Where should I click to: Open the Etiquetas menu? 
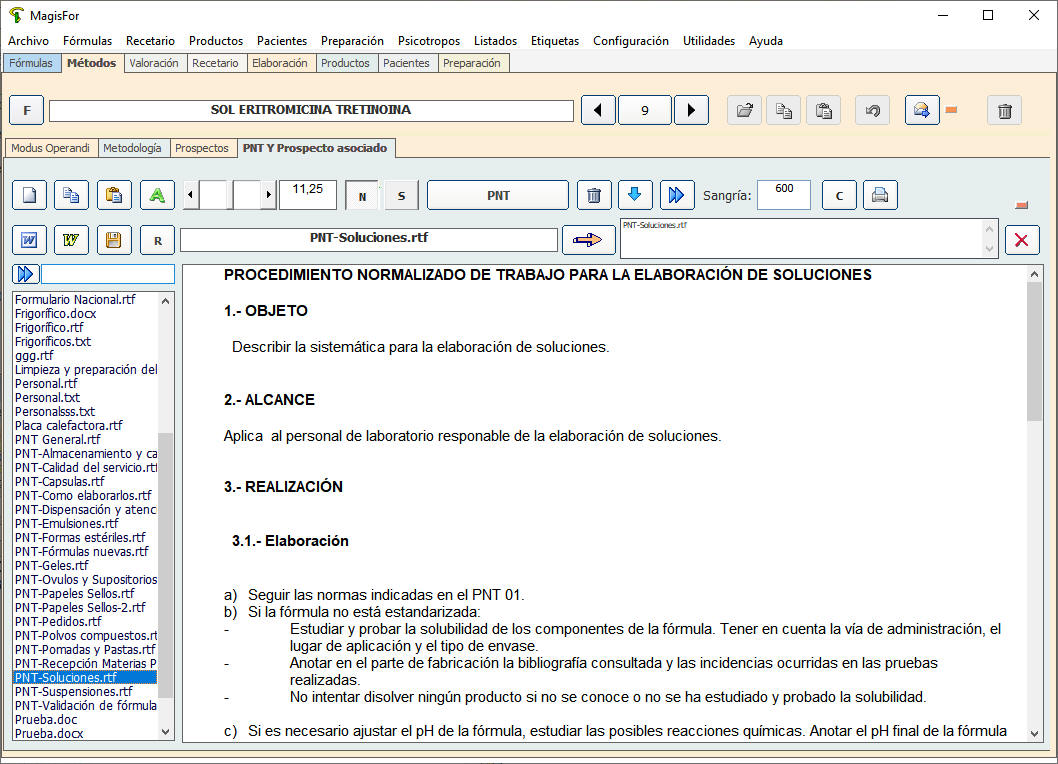(x=555, y=40)
